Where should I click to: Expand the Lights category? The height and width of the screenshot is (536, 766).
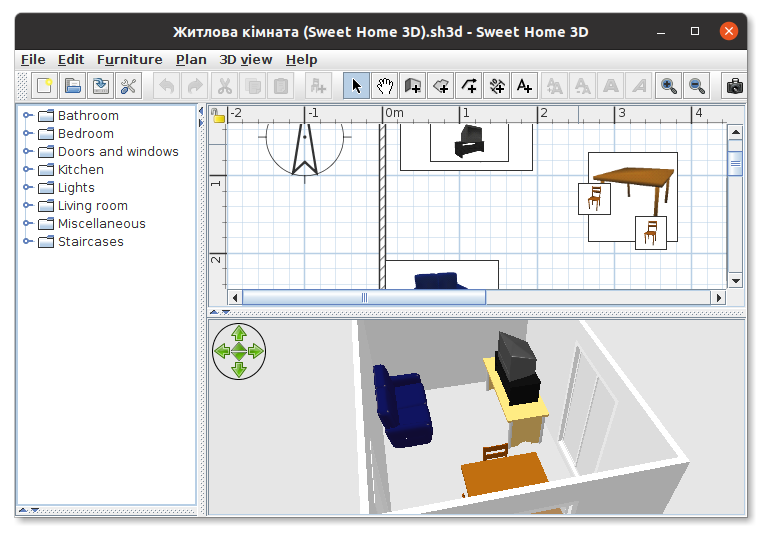click(28, 188)
